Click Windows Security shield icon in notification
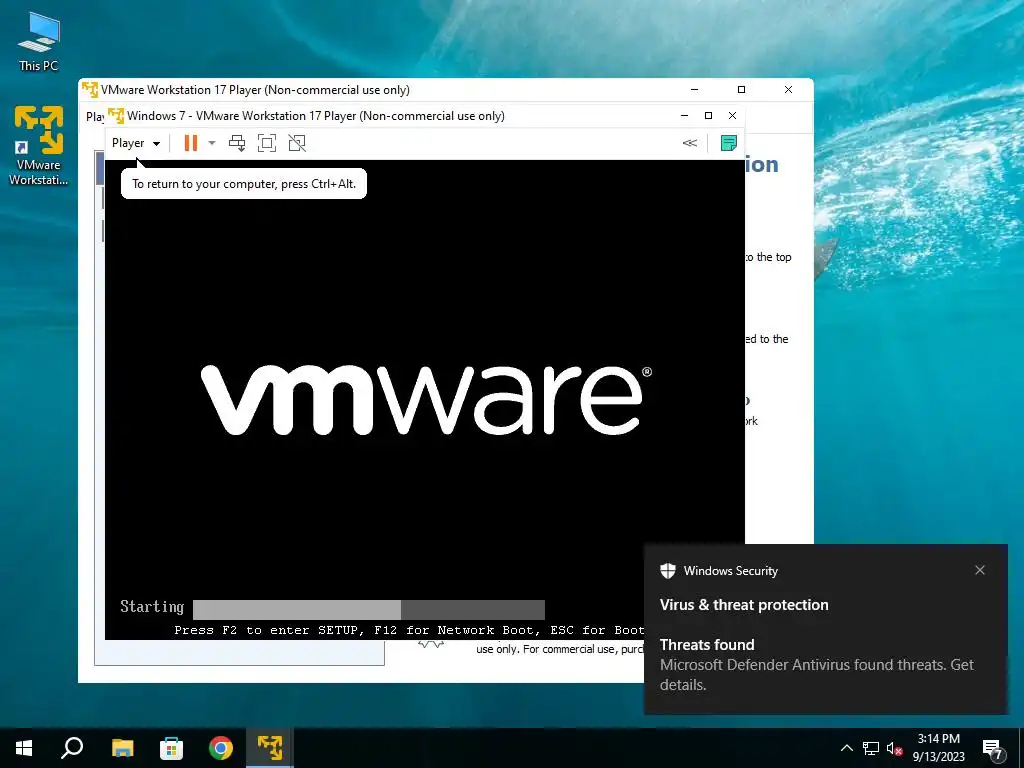The image size is (1024, 768). pos(667,571)
